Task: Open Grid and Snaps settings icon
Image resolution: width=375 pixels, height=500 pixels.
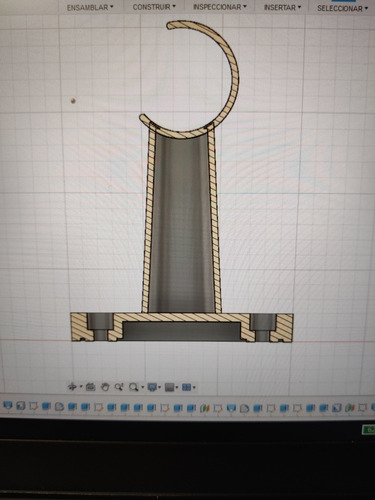Action: point(170,387)
